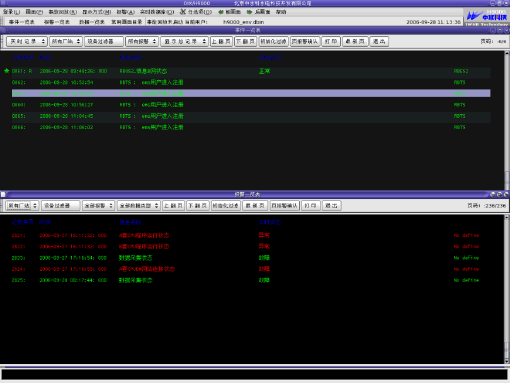Open the 所有报警 dropdown in the event list toolbar
Viewport: 510px width, 383px height.
141,41
